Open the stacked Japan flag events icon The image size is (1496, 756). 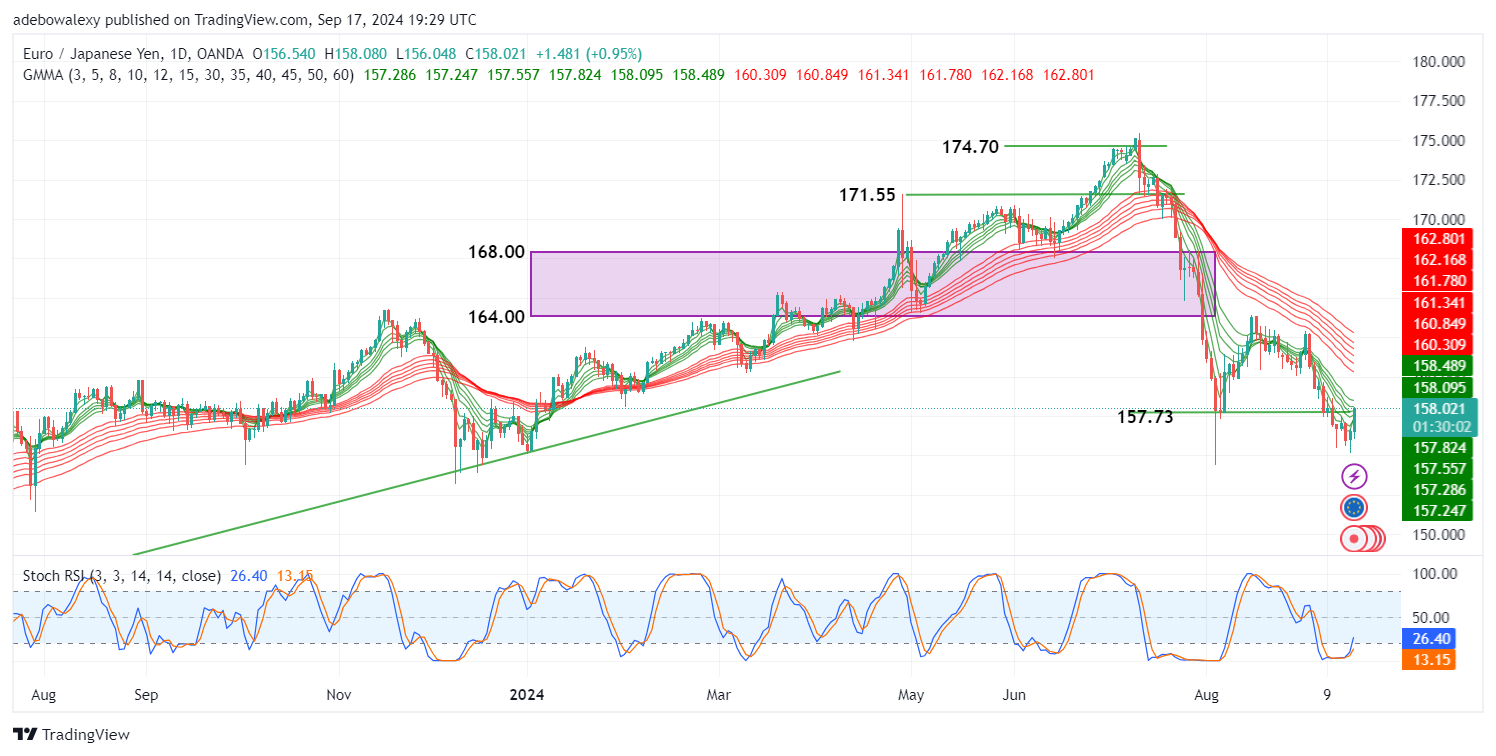point(1362,538)
